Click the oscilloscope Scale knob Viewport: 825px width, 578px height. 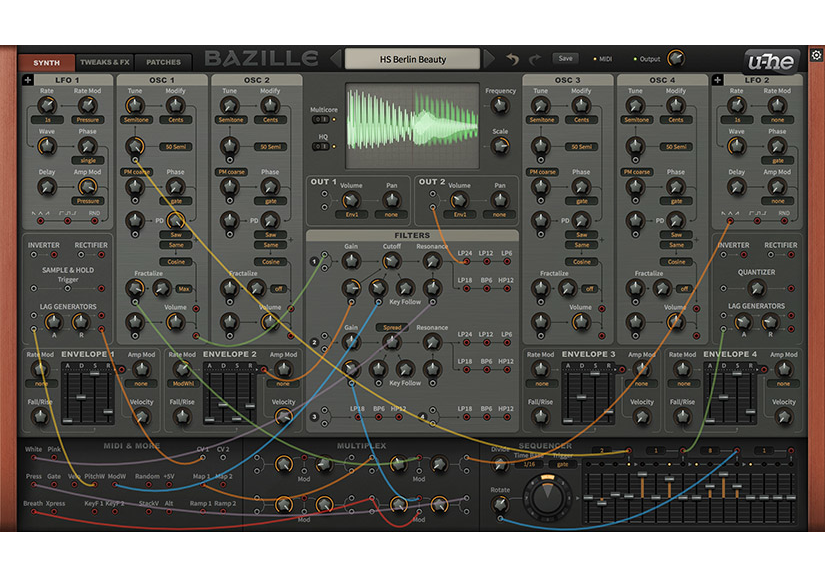(x=500, y=146)
